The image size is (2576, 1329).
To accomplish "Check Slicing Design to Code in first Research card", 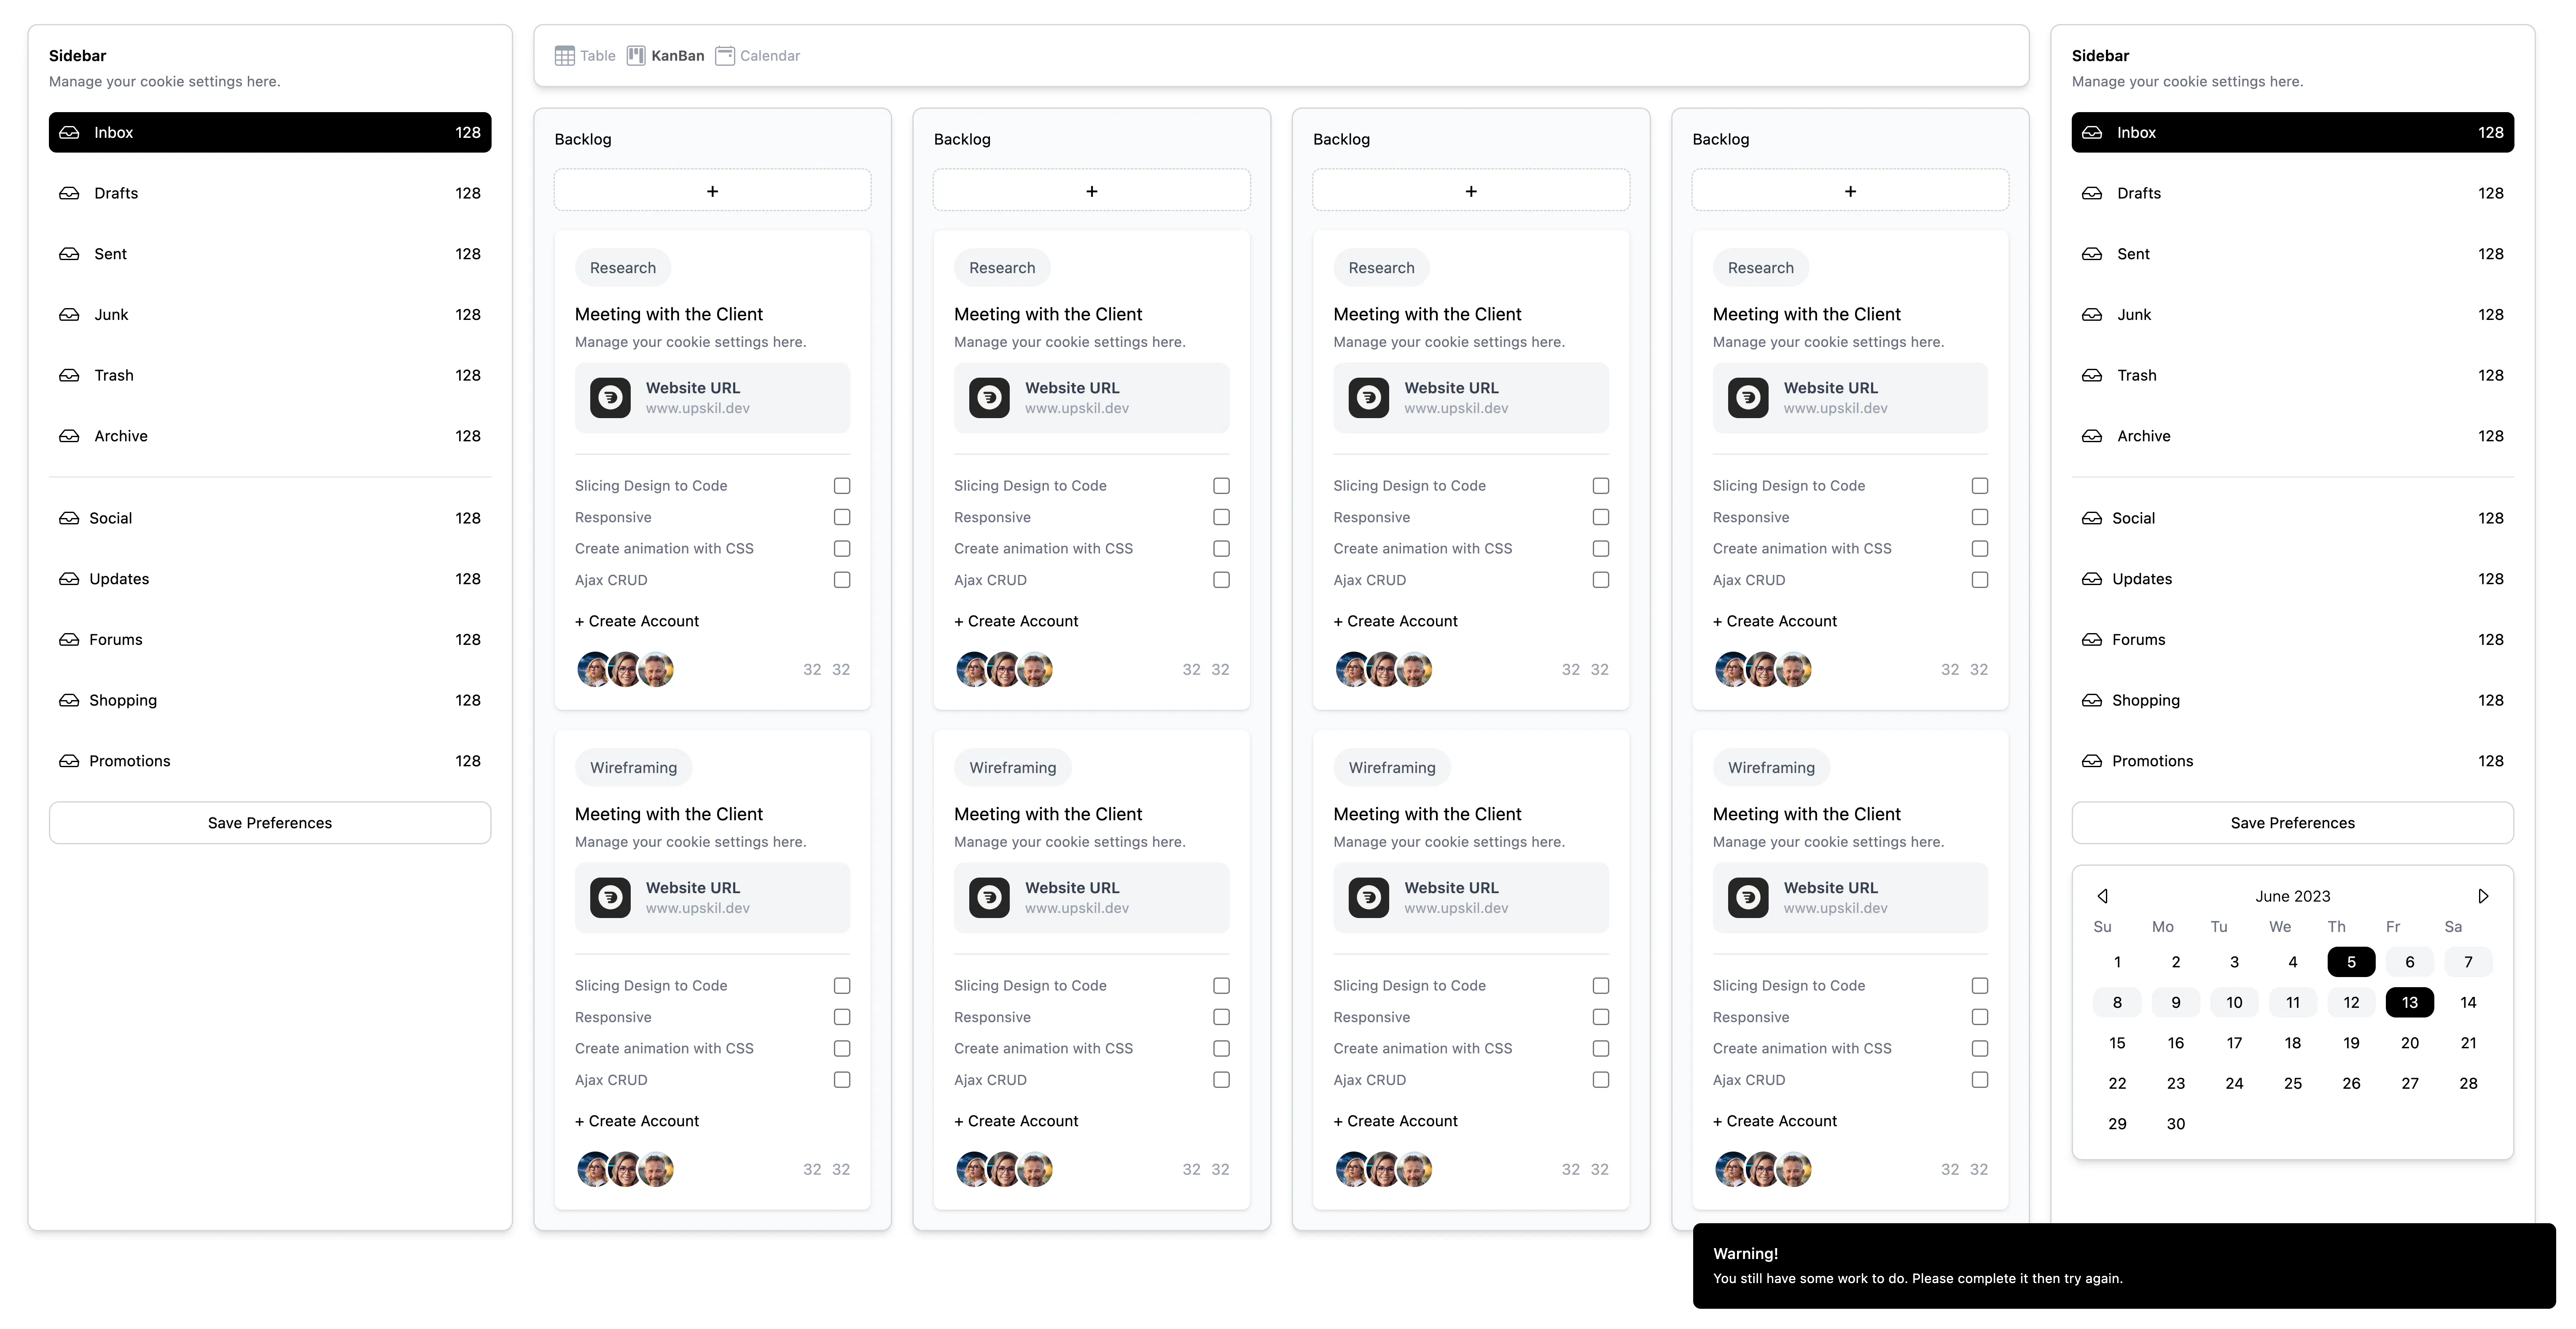I will (842, 486).
